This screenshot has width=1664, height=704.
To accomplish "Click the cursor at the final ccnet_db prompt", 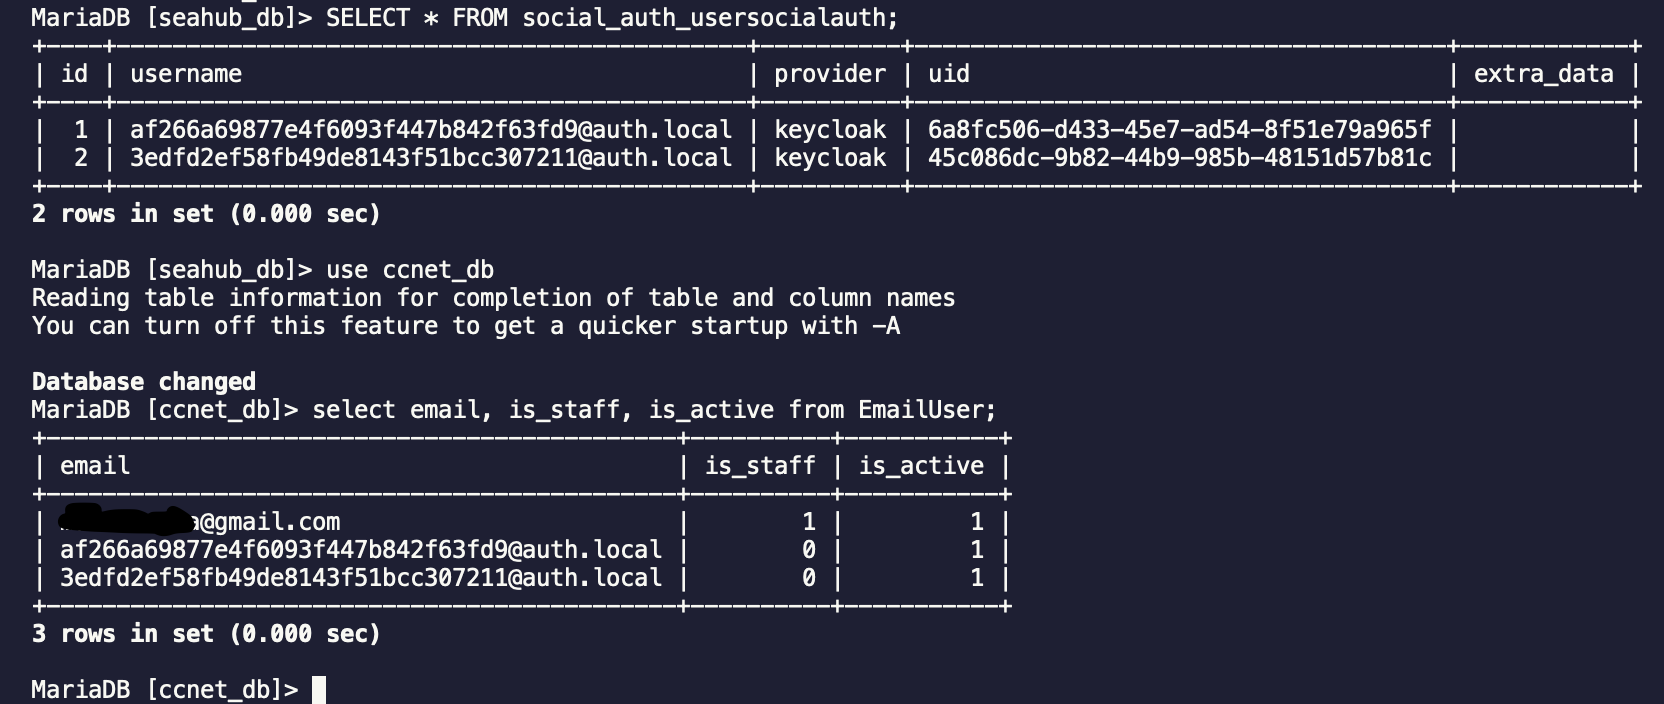I will 319,690.
